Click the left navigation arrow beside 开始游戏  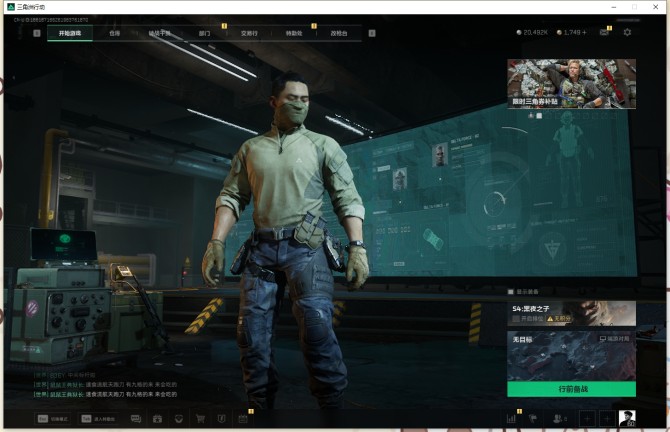37,33
